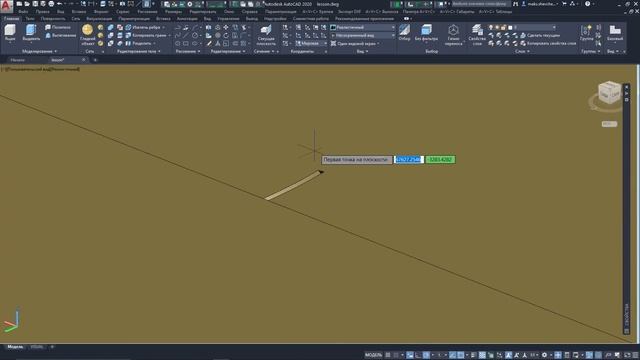This screenshot has height=360, width=640.
Task: Select the Smooth object (Гладкий объект) tool
Action: [x=87, y=35]
